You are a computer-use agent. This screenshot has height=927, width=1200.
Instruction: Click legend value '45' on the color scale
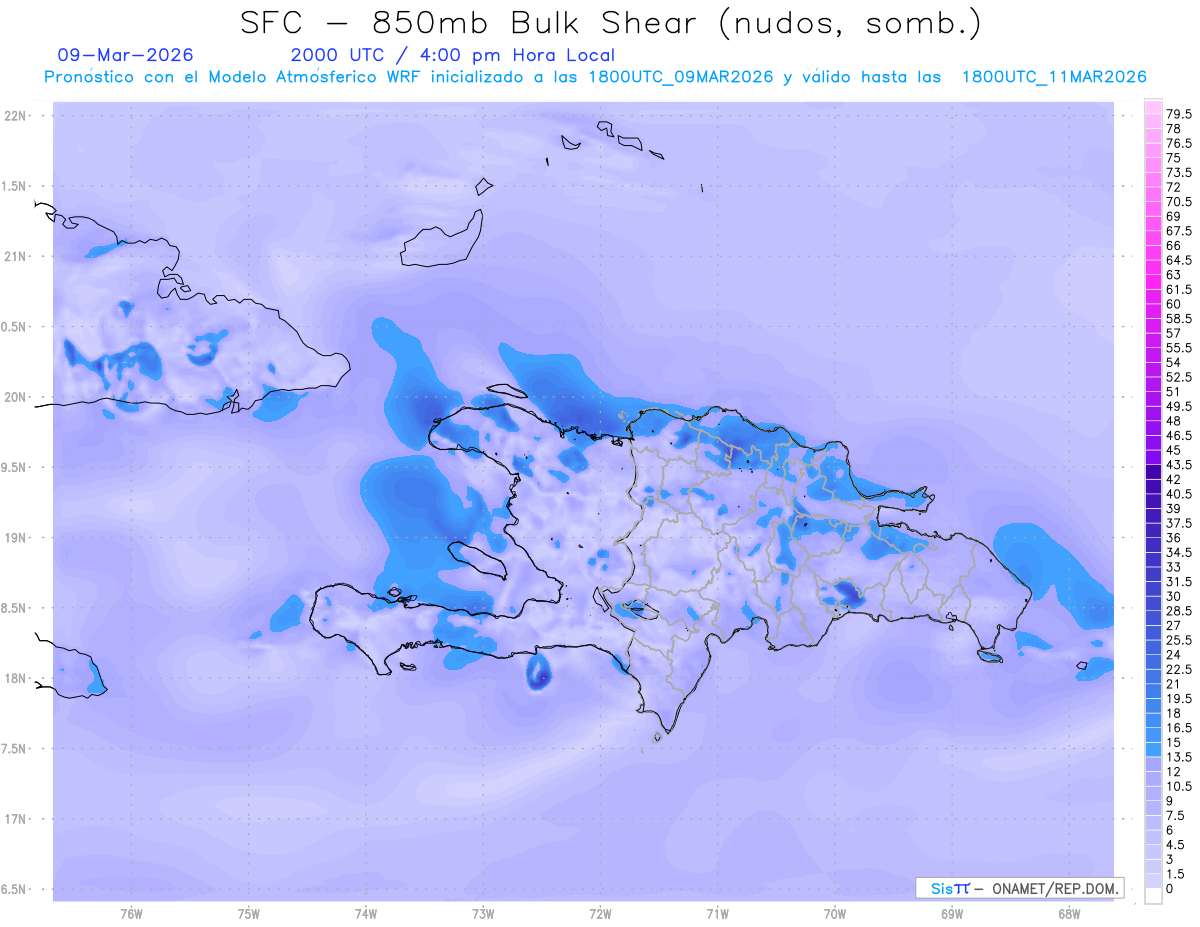(x=1174, y=450)
